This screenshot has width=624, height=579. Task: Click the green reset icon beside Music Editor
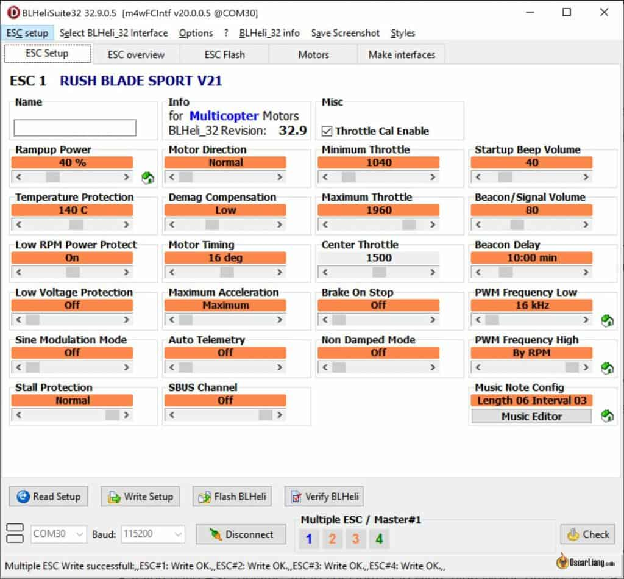(x=607, y=416)
